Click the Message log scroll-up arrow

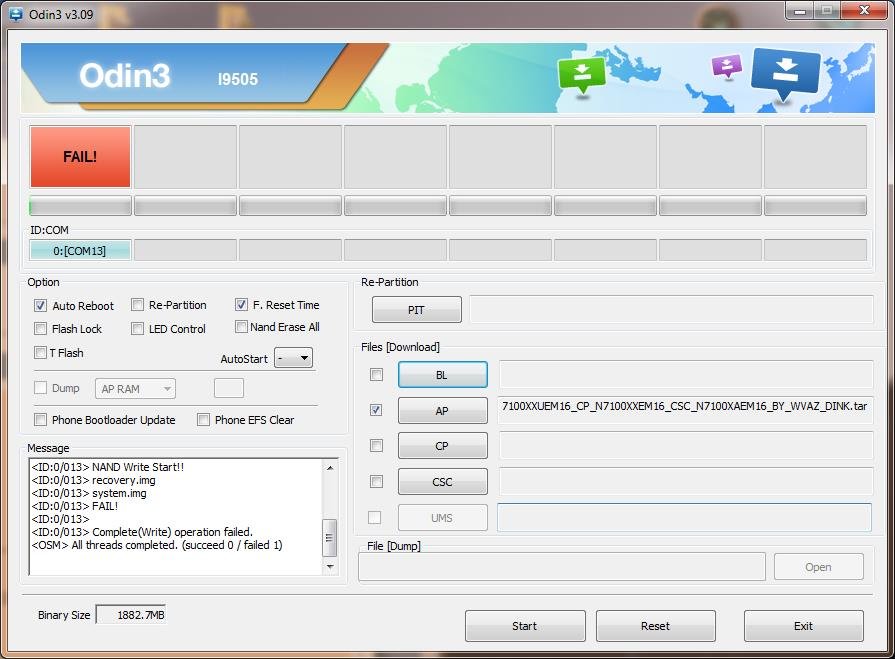point(330,468)
